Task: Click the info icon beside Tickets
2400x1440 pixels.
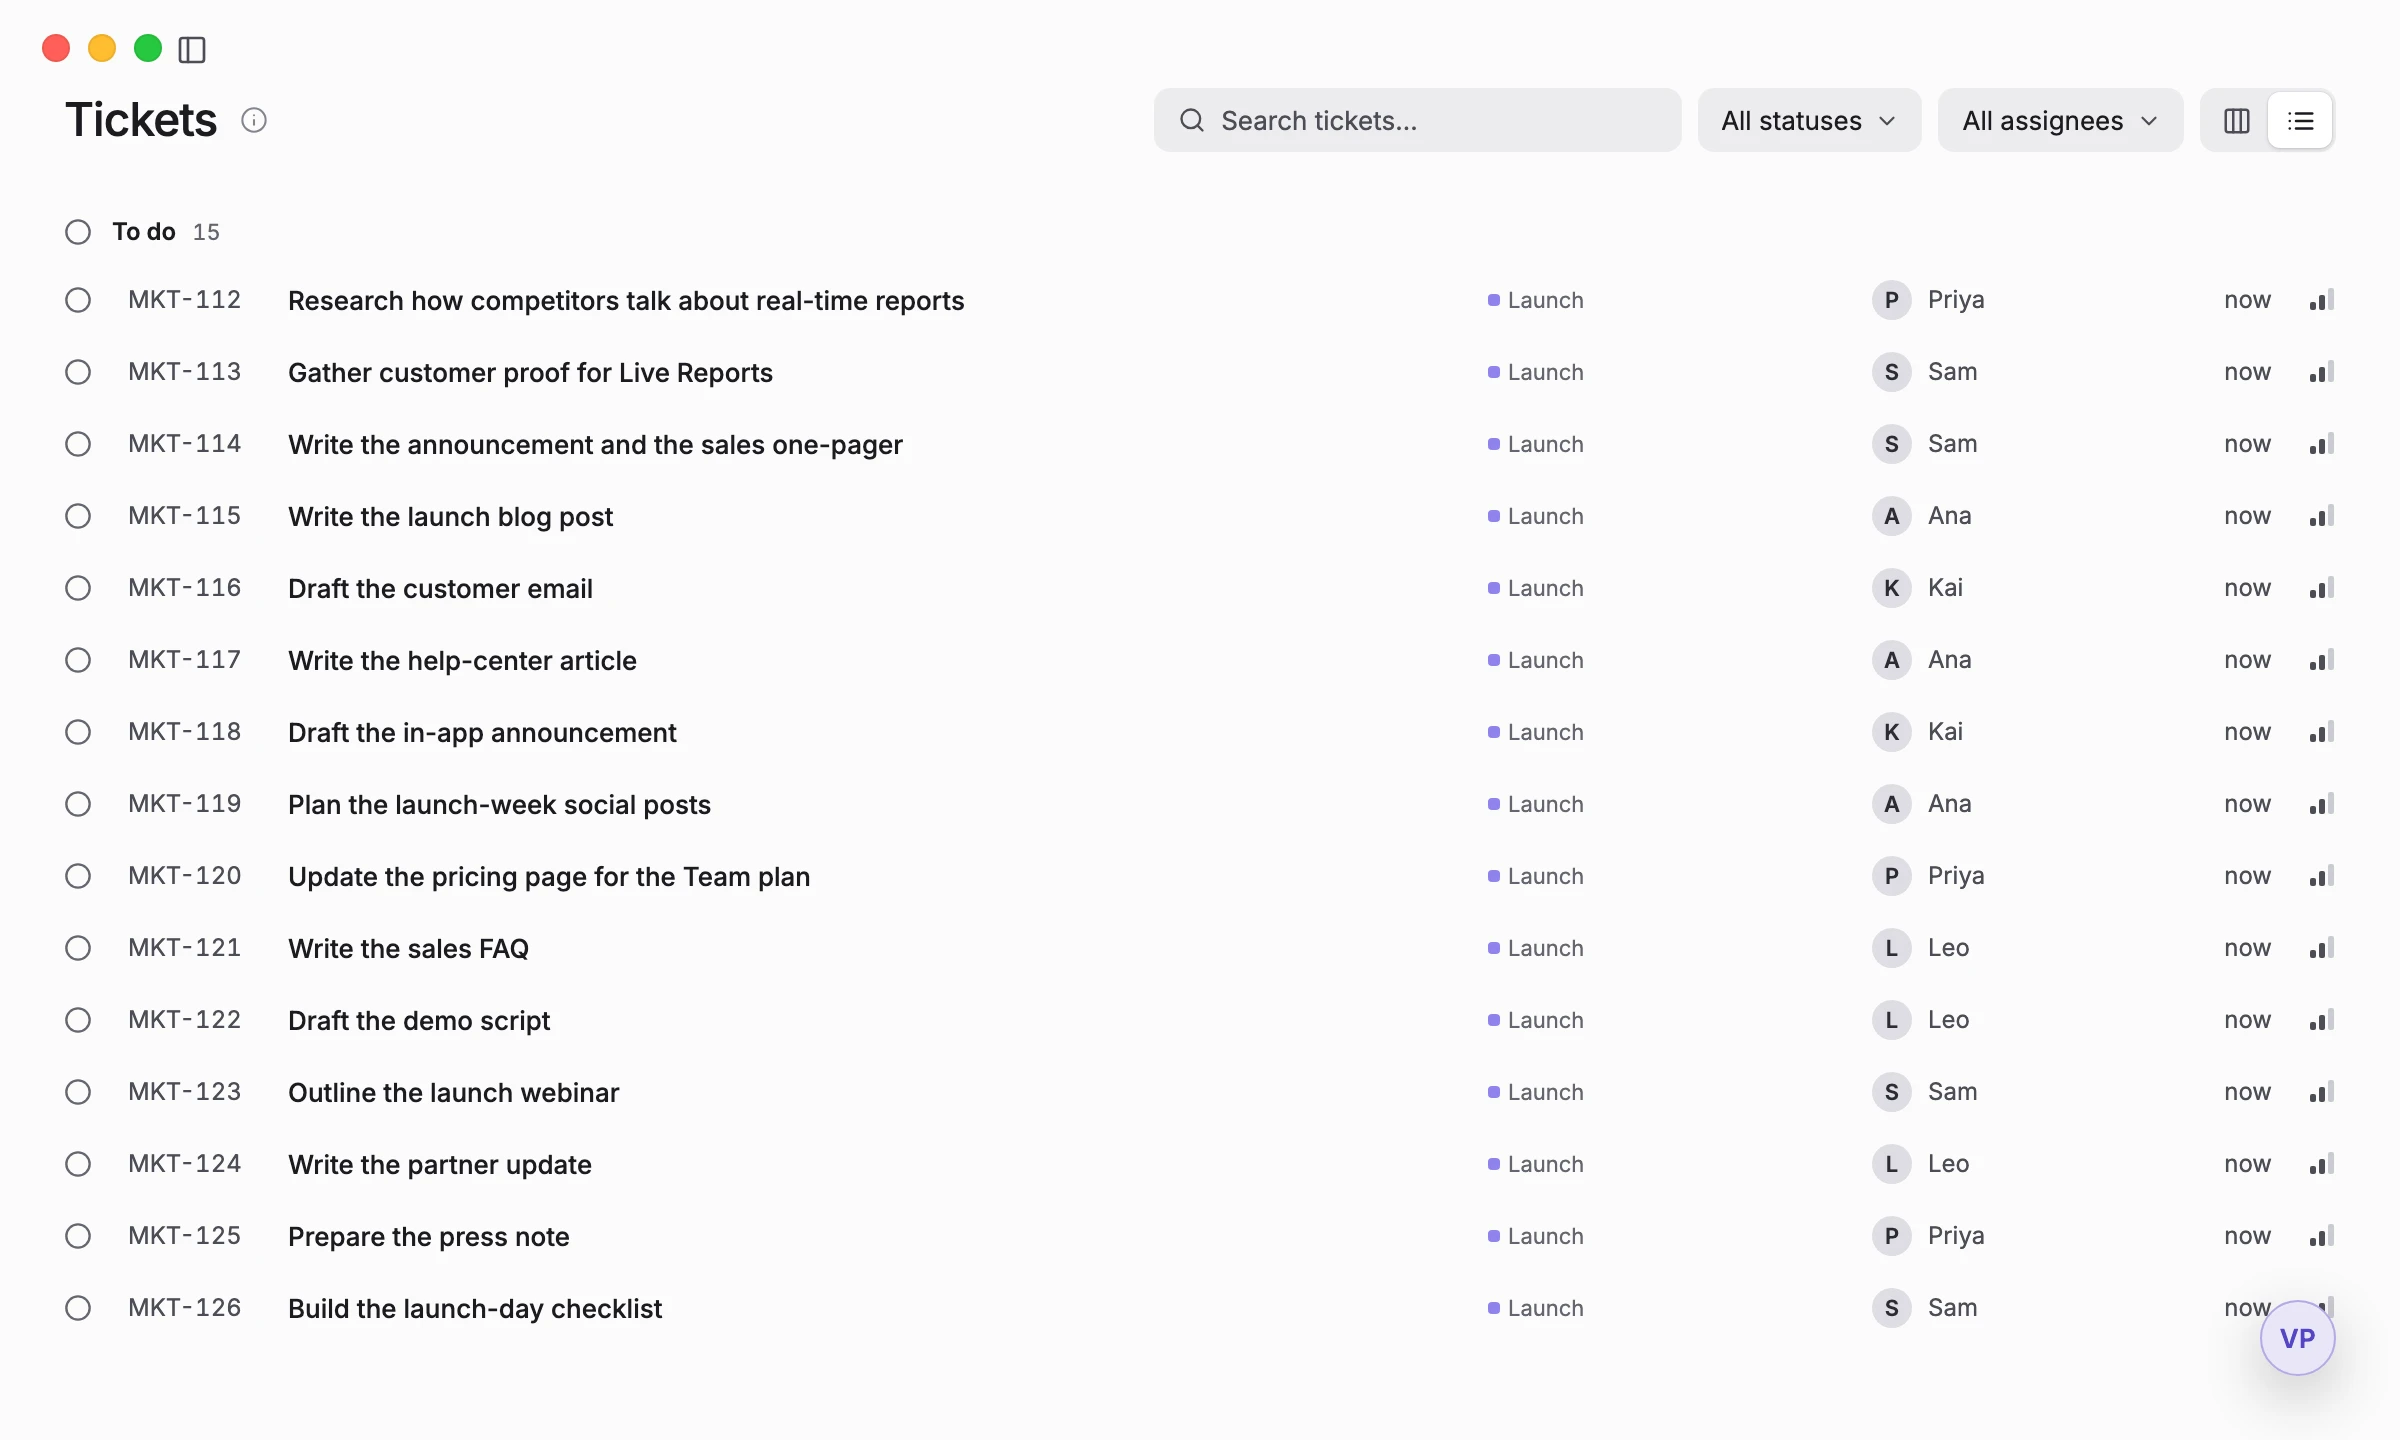Action: click(254, 121)
